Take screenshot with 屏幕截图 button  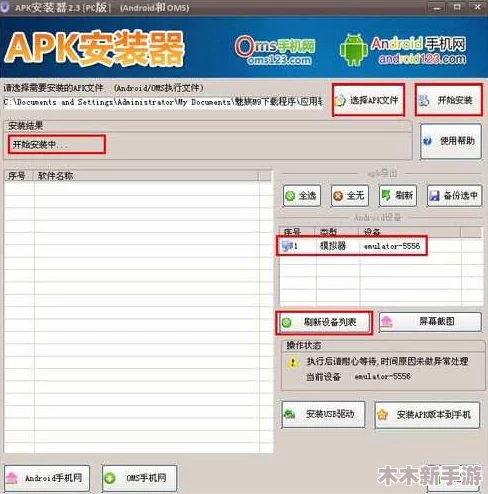click(x=430, y=322)
